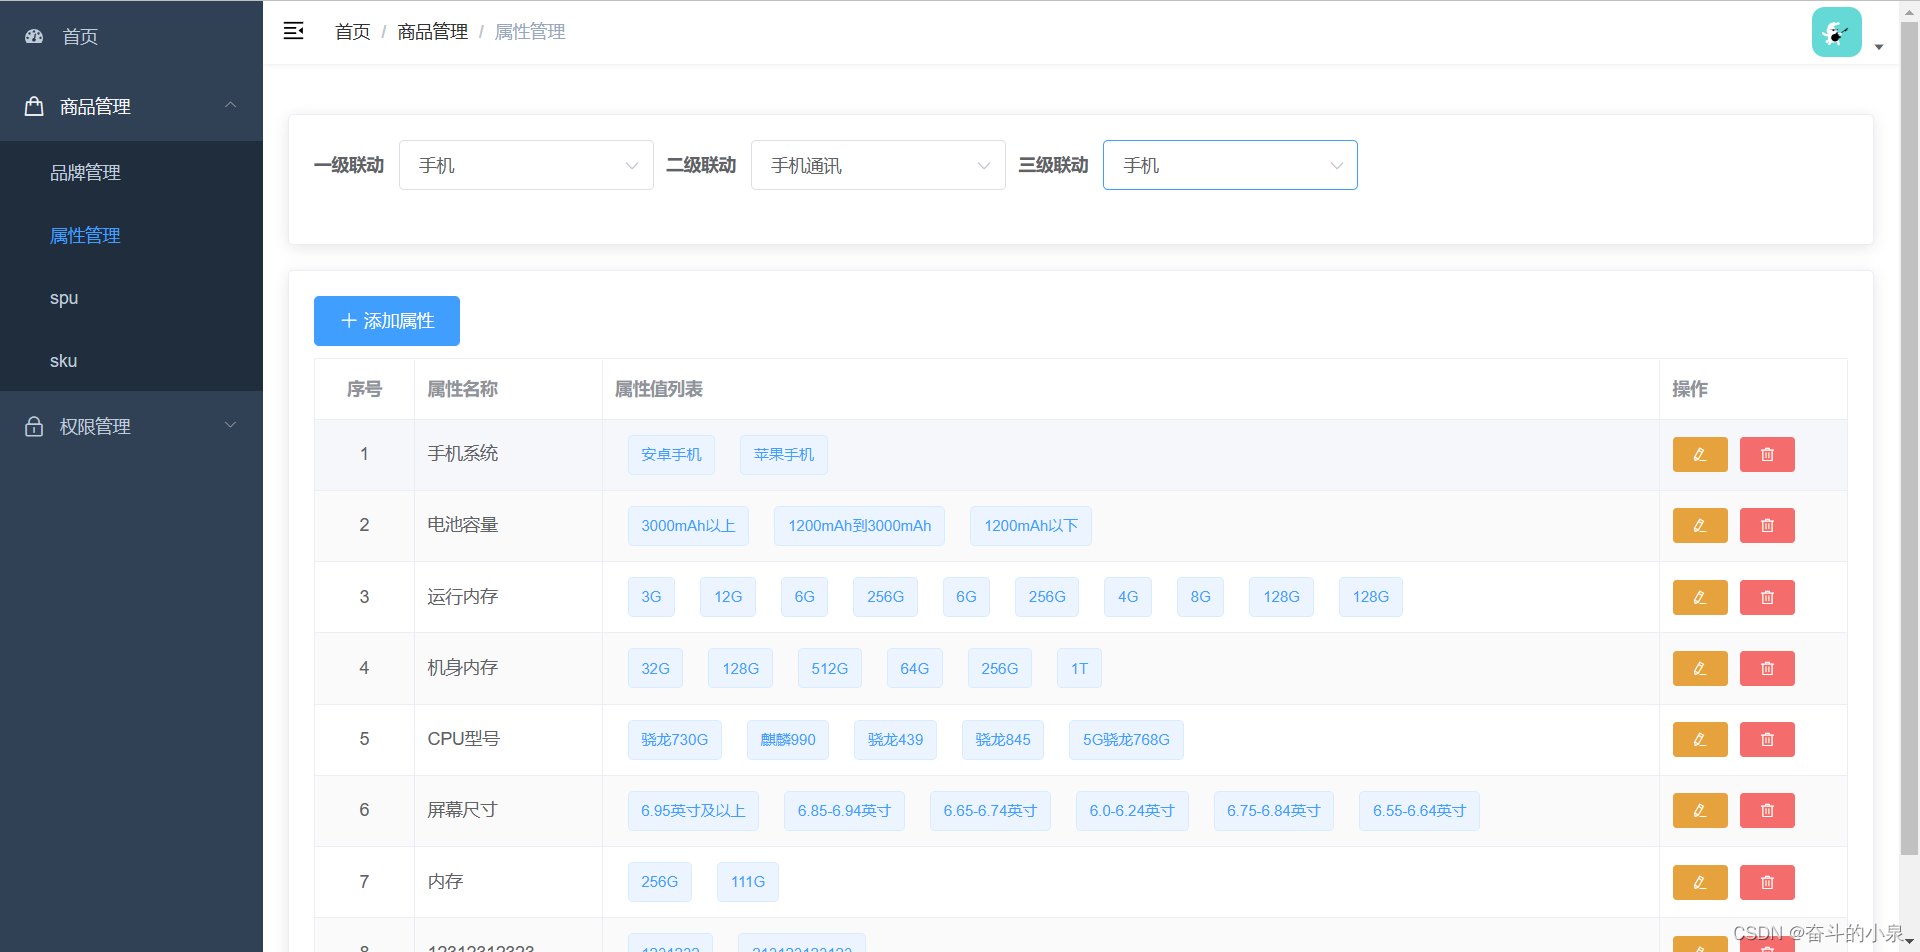Collapse the 商品管理 menu chevron
Viewport: 1920px width, 952px height.
coord(231,105)
